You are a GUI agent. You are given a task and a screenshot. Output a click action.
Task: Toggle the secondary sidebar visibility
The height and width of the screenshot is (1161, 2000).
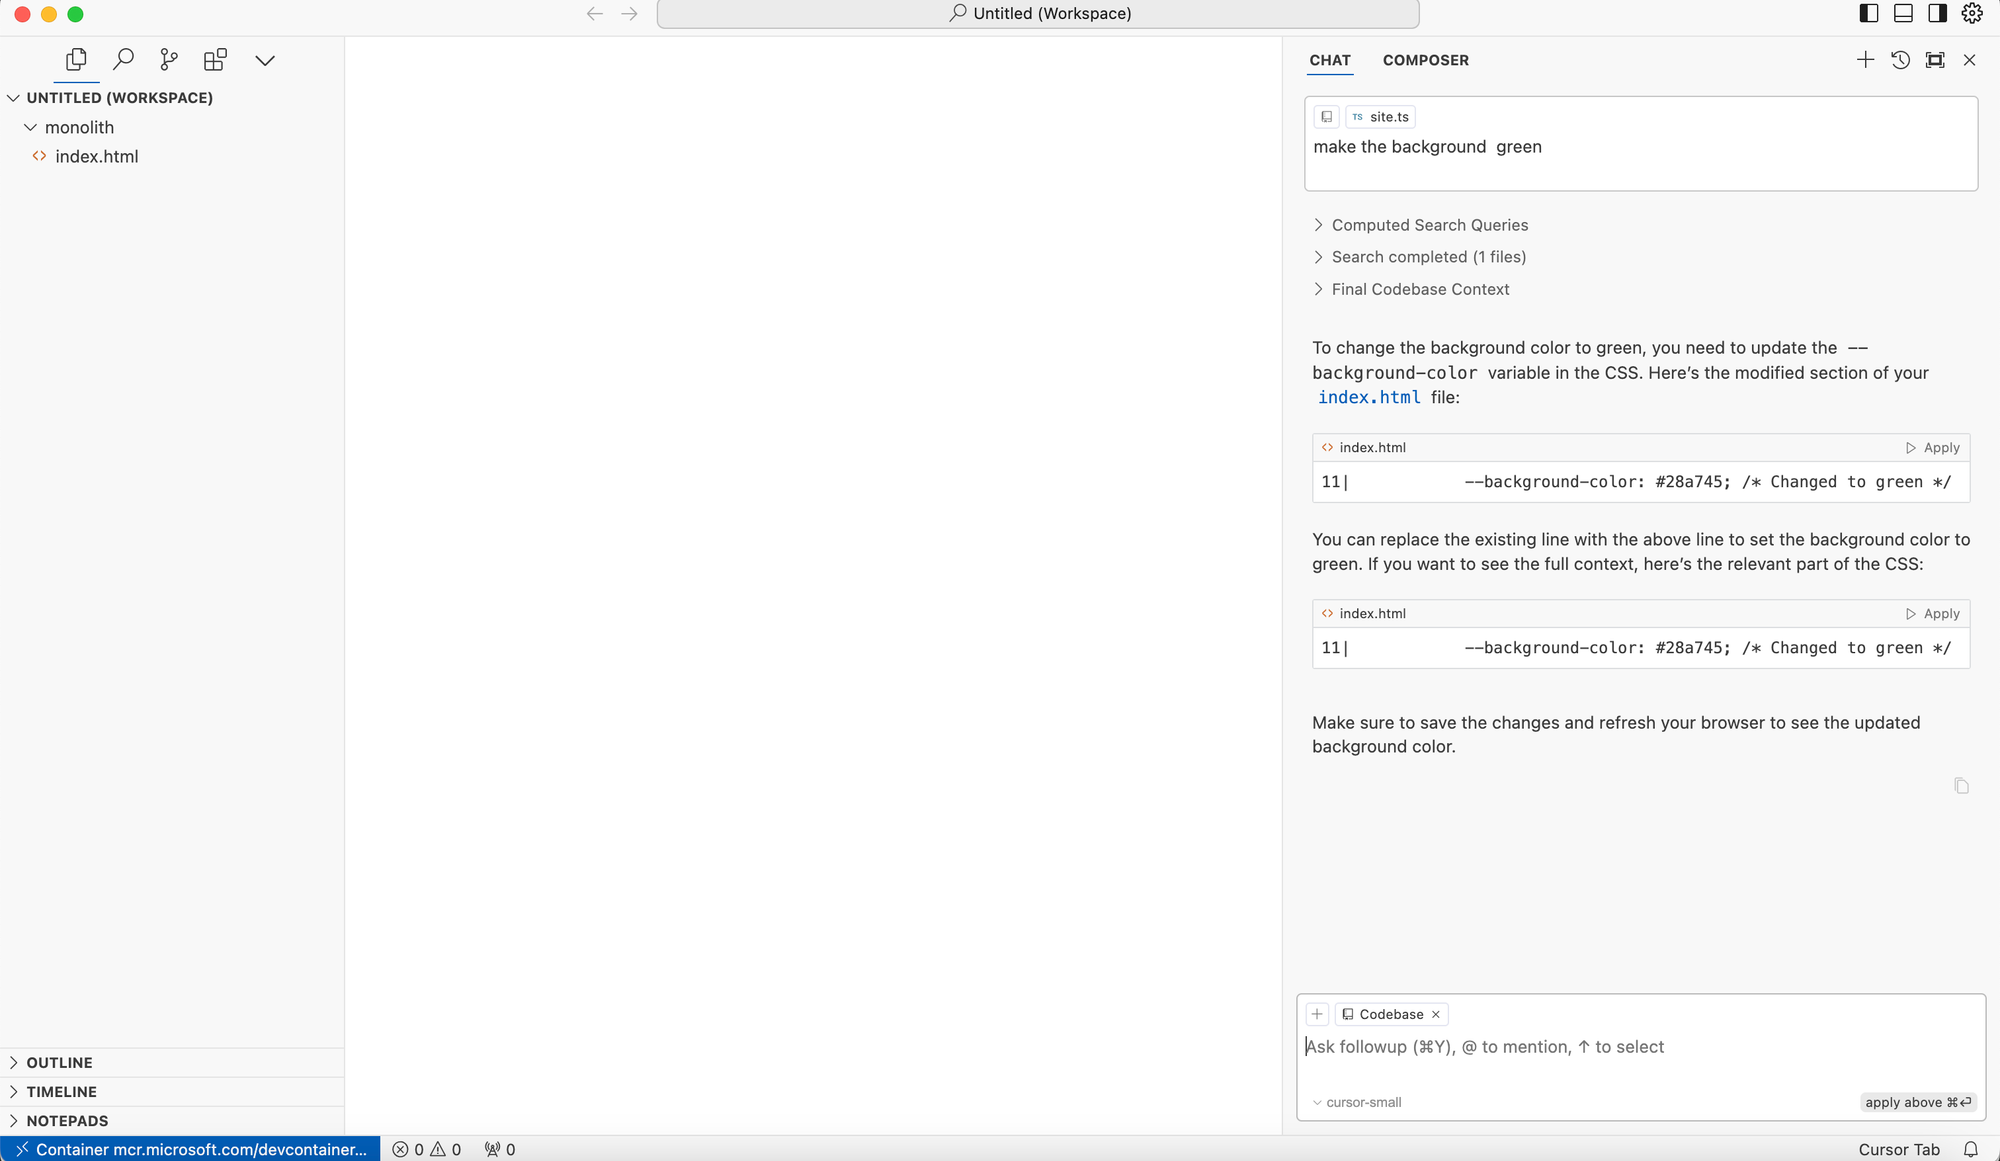[x=1937, y=13]
